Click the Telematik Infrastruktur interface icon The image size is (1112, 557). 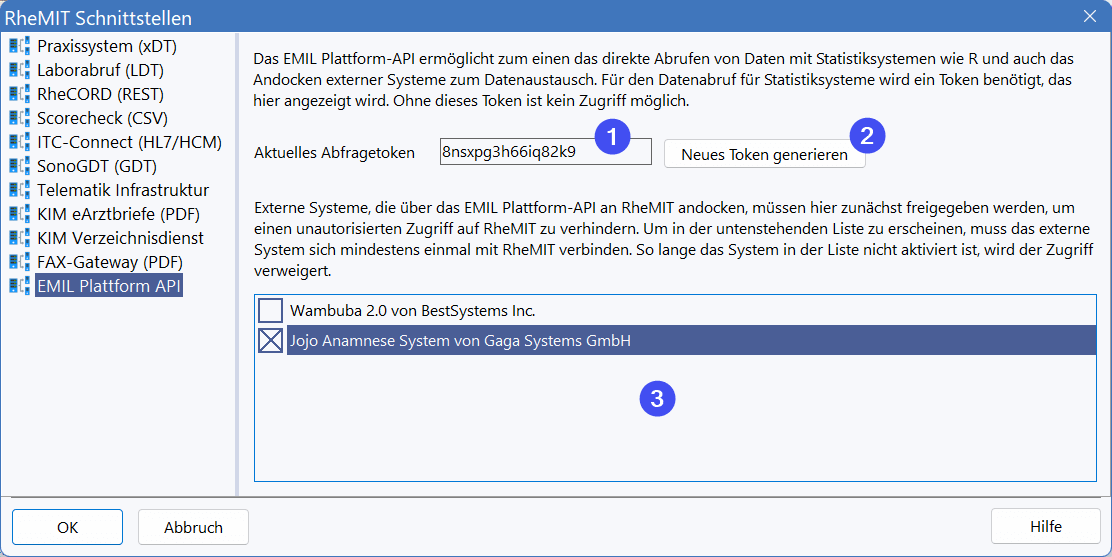[18, 190]
